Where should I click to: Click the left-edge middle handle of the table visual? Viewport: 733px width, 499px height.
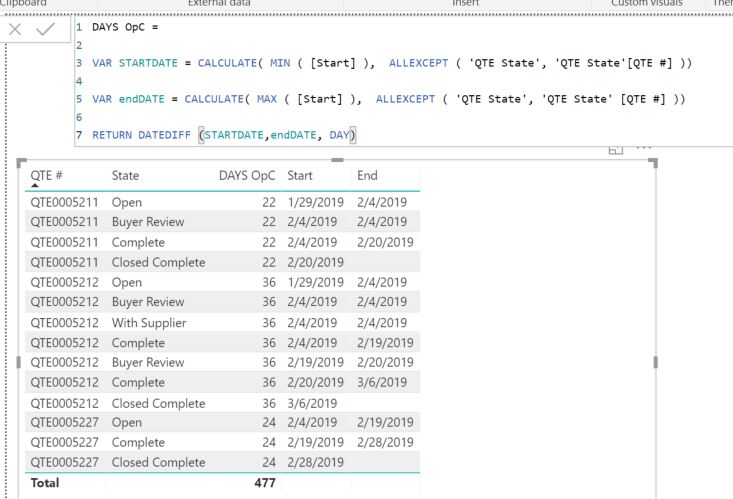point(19,362)
